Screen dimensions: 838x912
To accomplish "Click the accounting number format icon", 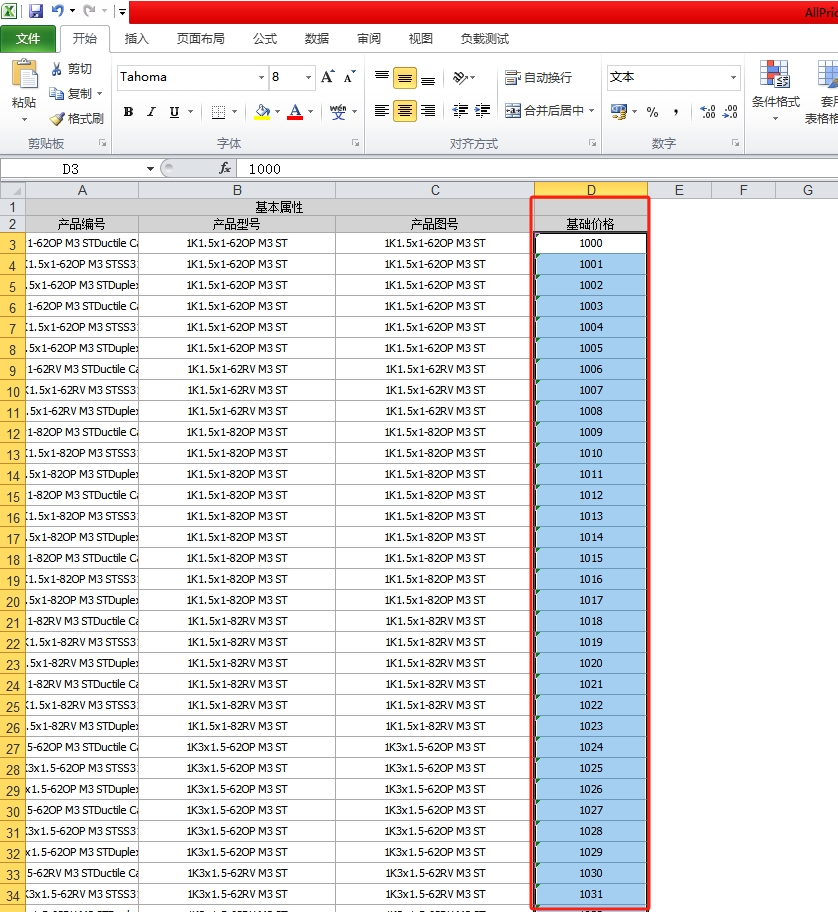I will pyautogui.click(x=619, y=112).
